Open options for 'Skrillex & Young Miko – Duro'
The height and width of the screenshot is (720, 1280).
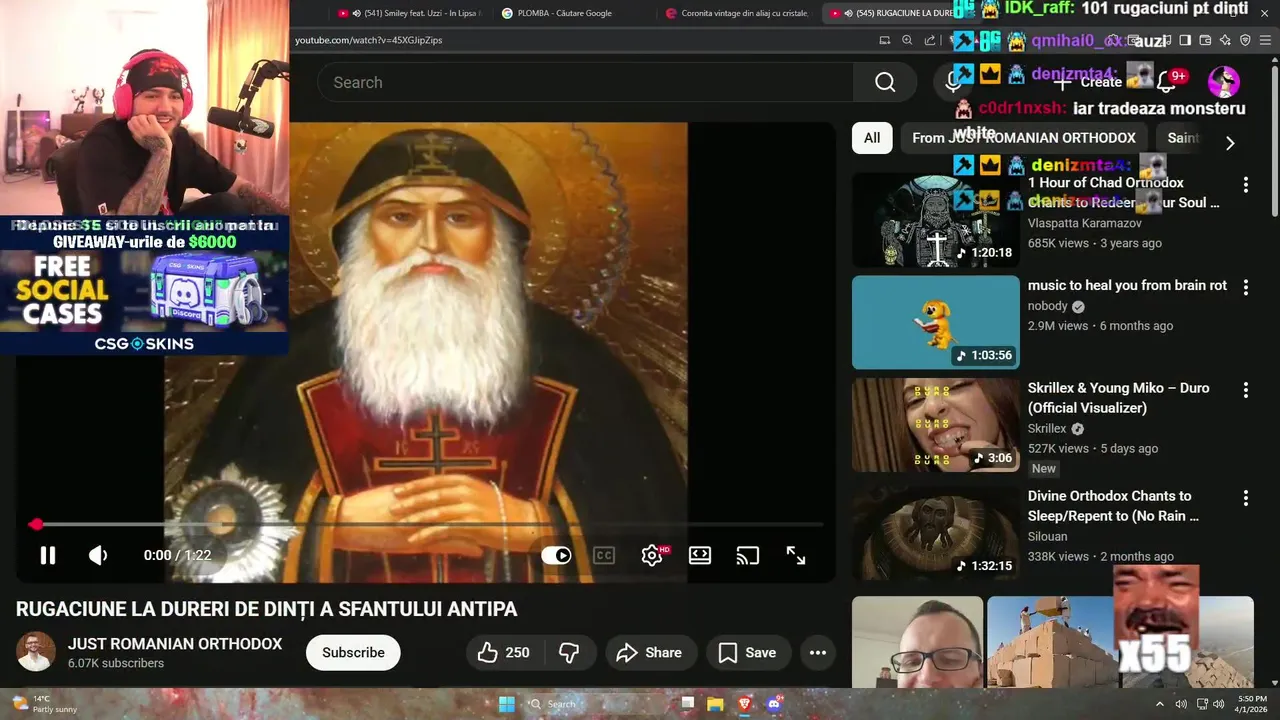coord(1246,390)
